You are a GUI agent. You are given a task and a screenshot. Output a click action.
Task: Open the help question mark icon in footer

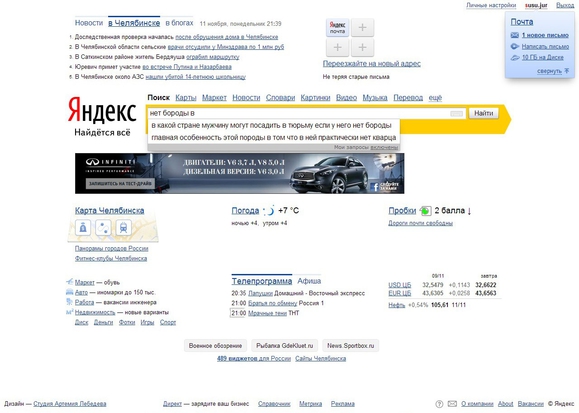point(439,404)
